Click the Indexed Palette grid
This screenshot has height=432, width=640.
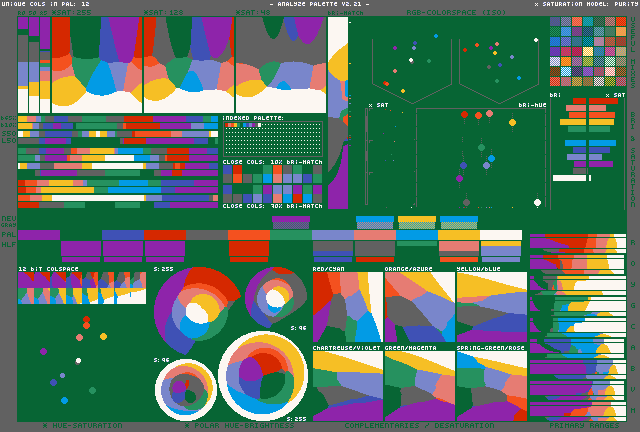pyautogui.click(x=272, y=138)
